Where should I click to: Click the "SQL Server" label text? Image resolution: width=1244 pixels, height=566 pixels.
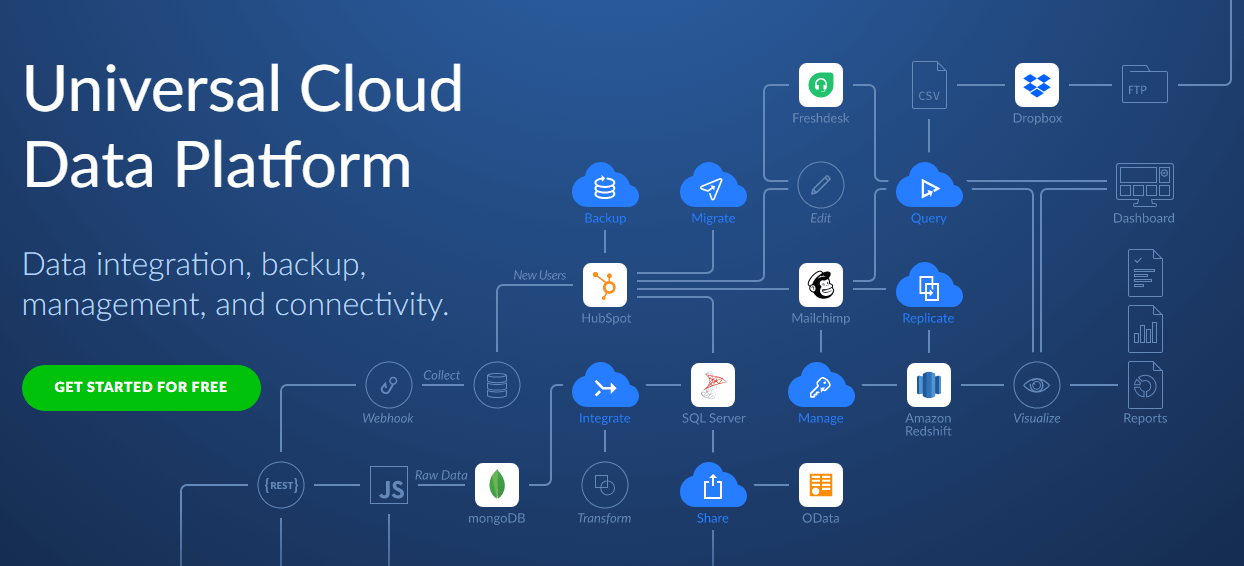(x=714, y=418)
